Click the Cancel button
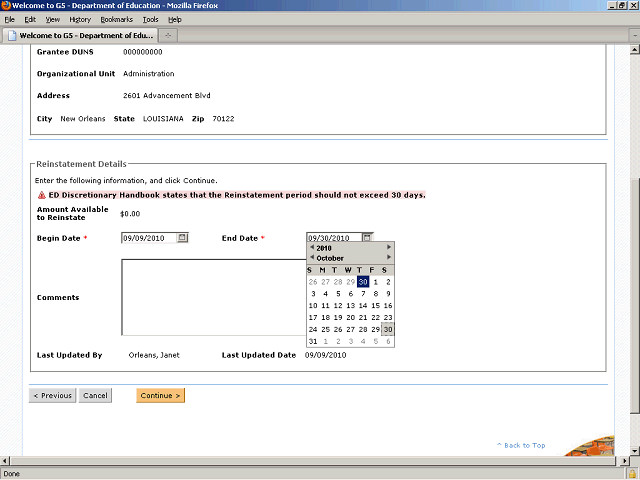 [x=95, y=396]
